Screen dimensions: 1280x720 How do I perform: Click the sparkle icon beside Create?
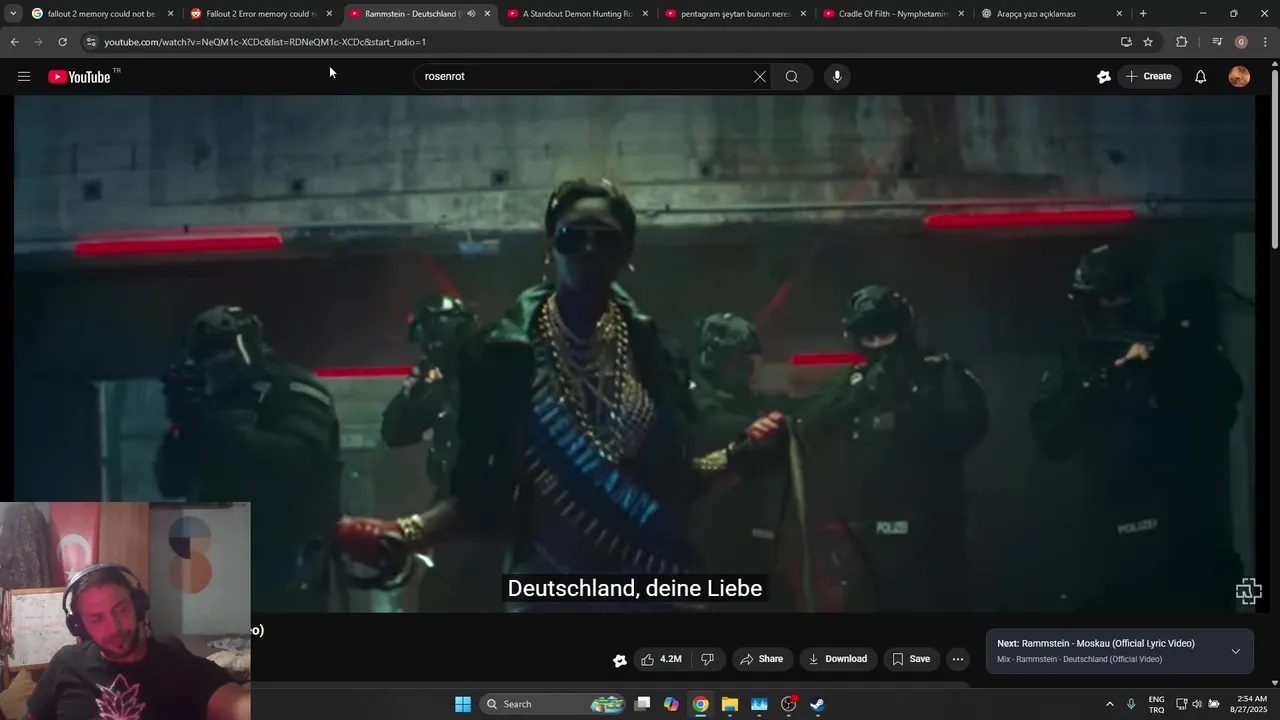coord(1104,77)
